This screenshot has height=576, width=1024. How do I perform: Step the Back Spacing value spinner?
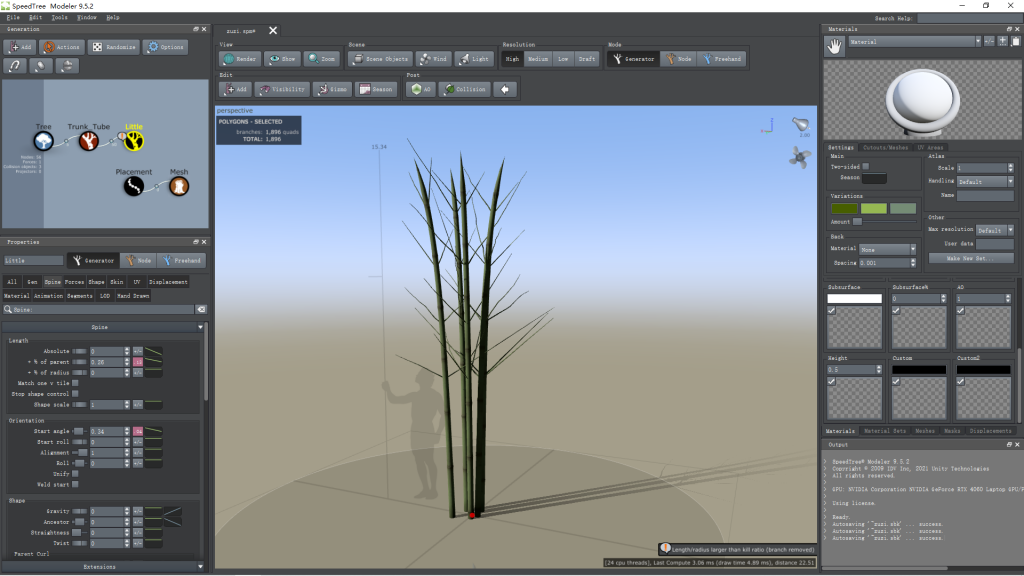click(913, 263)
